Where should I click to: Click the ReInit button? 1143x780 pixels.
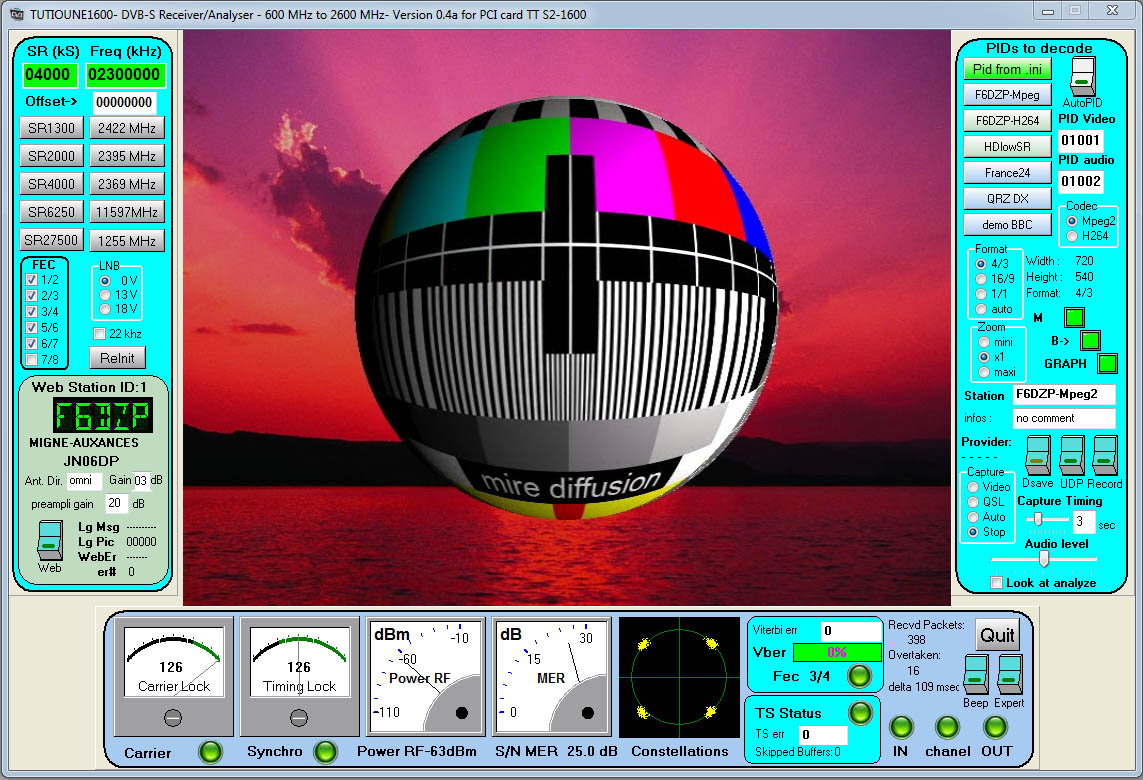(x=117, y=358)
